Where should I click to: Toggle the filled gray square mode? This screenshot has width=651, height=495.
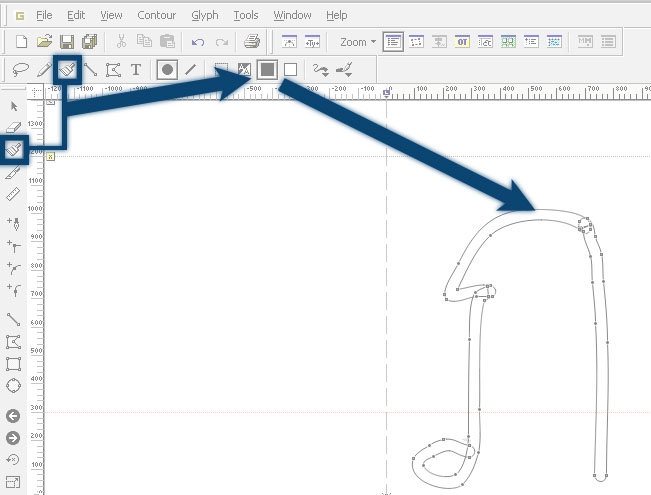[x=267, y=69]
